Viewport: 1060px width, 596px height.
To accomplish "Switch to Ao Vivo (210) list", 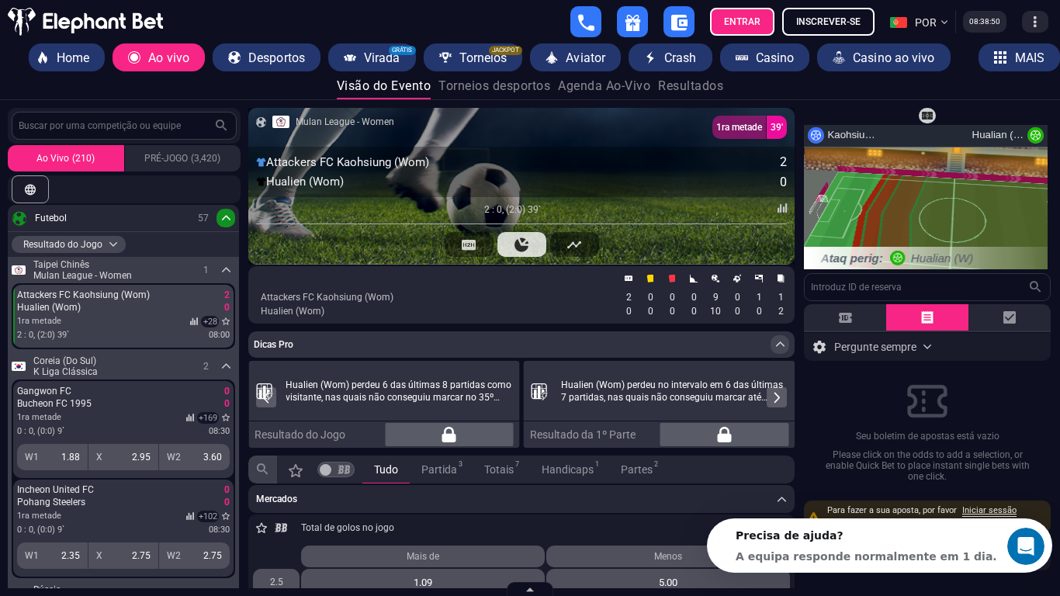I will pos(66,158).
